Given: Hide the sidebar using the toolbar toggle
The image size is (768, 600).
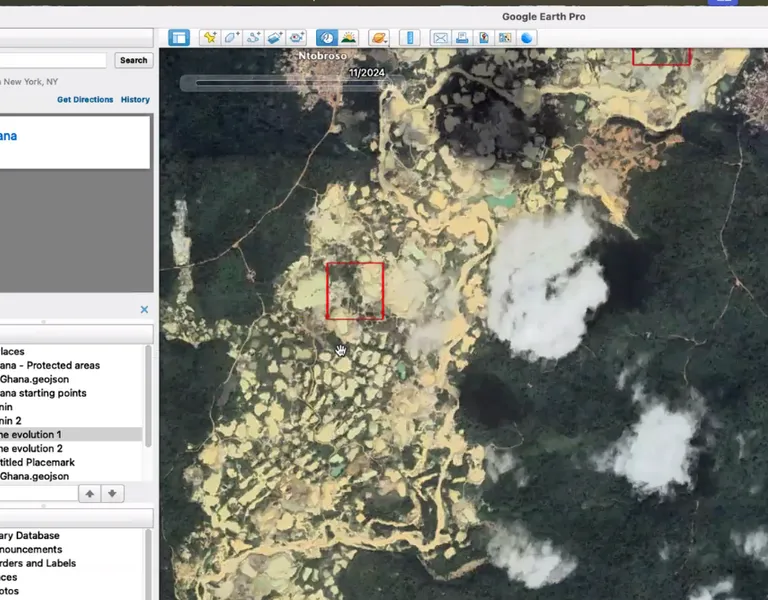Looking at the screenshot, I should 178,38.
